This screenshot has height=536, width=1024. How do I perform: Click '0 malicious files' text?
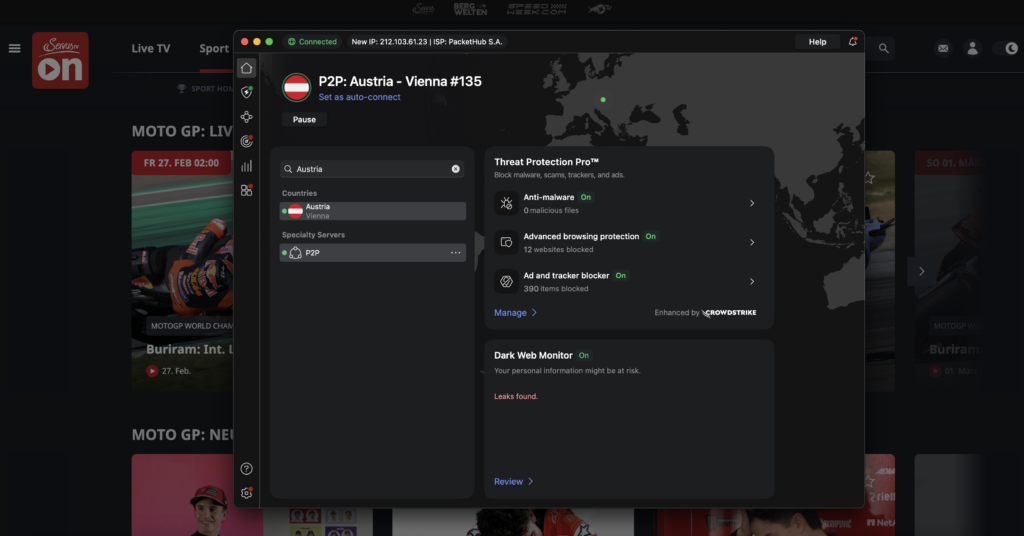click(551, 210)
